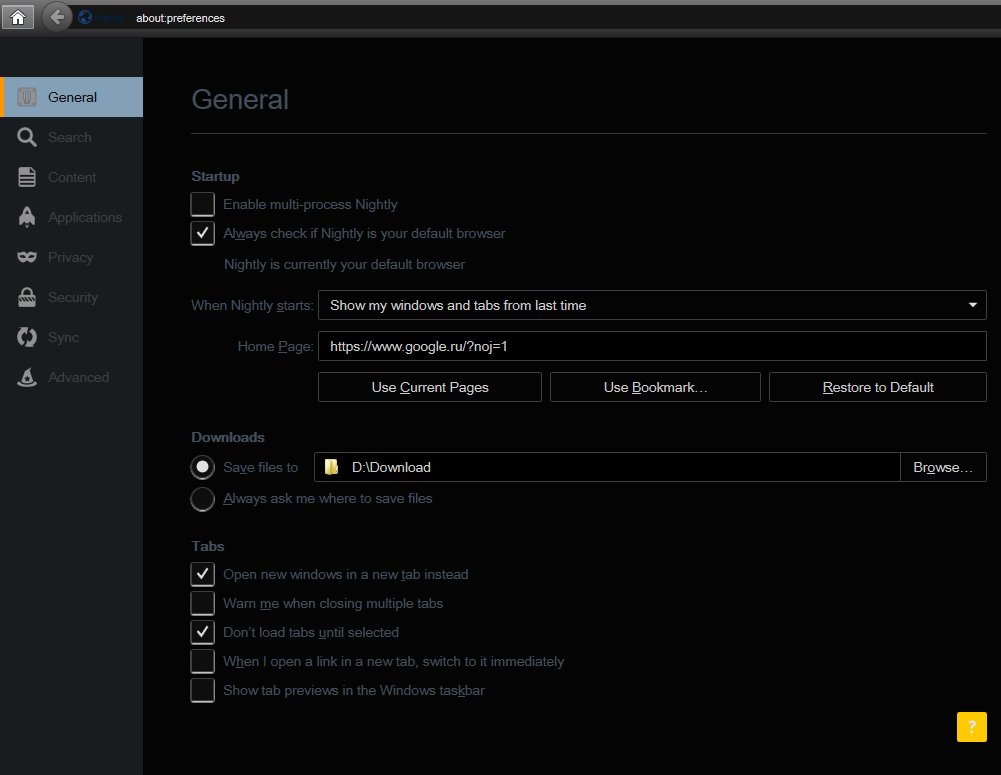The image size is (1001, 775).
Task: Click Browse… to choose download folder
Action: coord(943,467)
